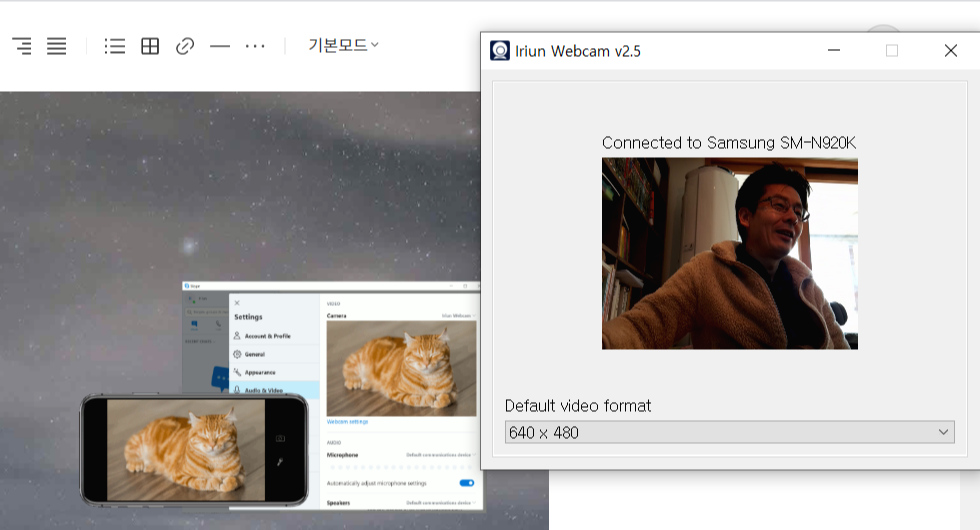The width and height of the screenshot is (980, 530).
Task: Click the Skype camera preview of the cat
Action: click(x=401, y=368)
